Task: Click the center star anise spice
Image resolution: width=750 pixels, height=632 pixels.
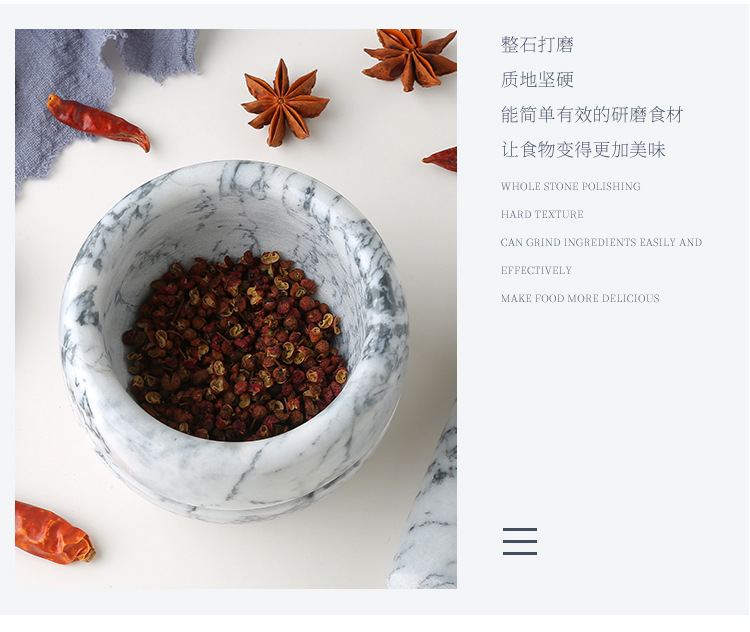Action: pos(285,103)
